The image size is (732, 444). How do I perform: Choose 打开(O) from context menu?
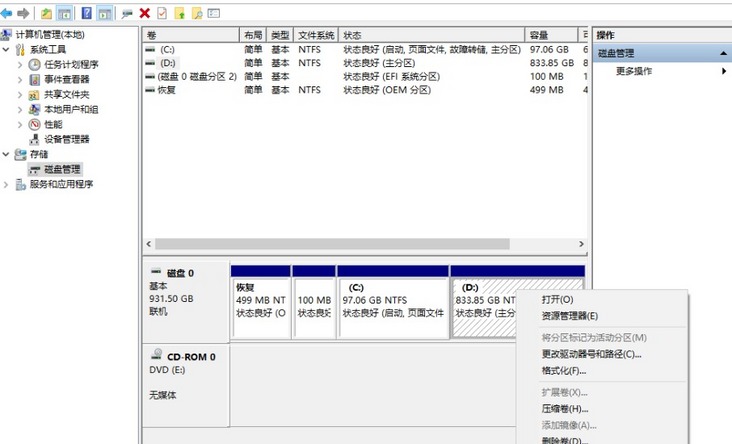click(602, 300)
